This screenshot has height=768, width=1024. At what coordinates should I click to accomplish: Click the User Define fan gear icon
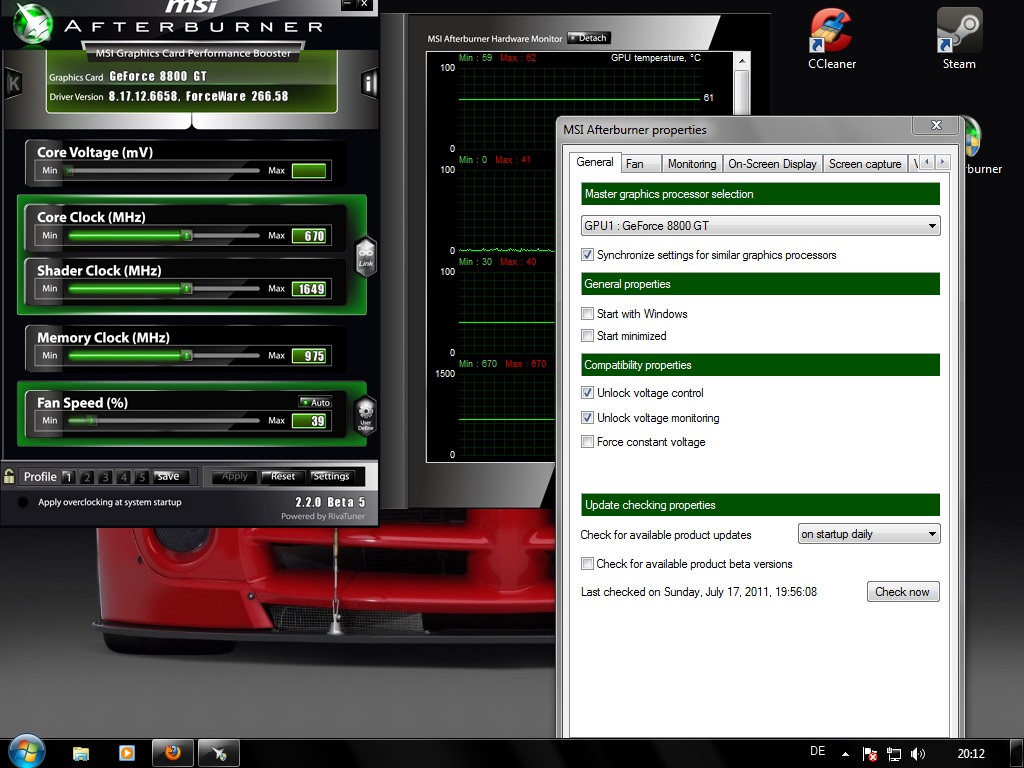366,415
